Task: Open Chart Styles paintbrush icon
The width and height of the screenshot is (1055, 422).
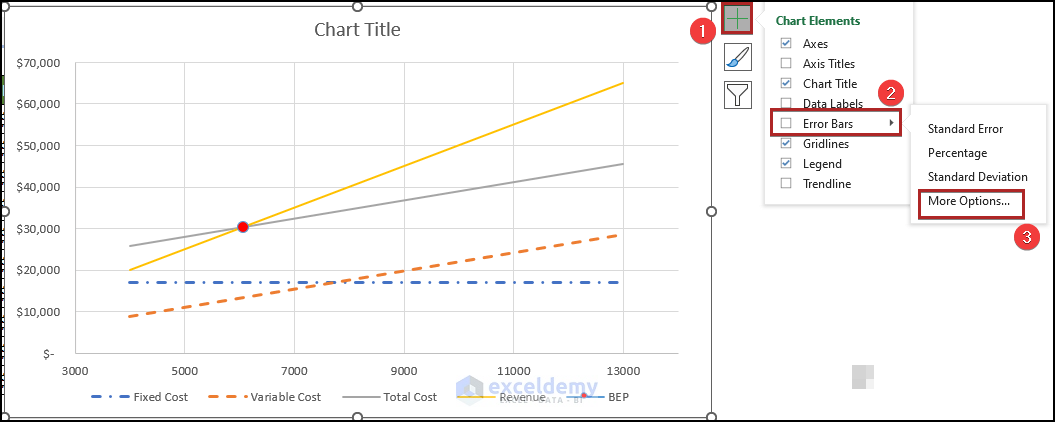Action: 737,58
